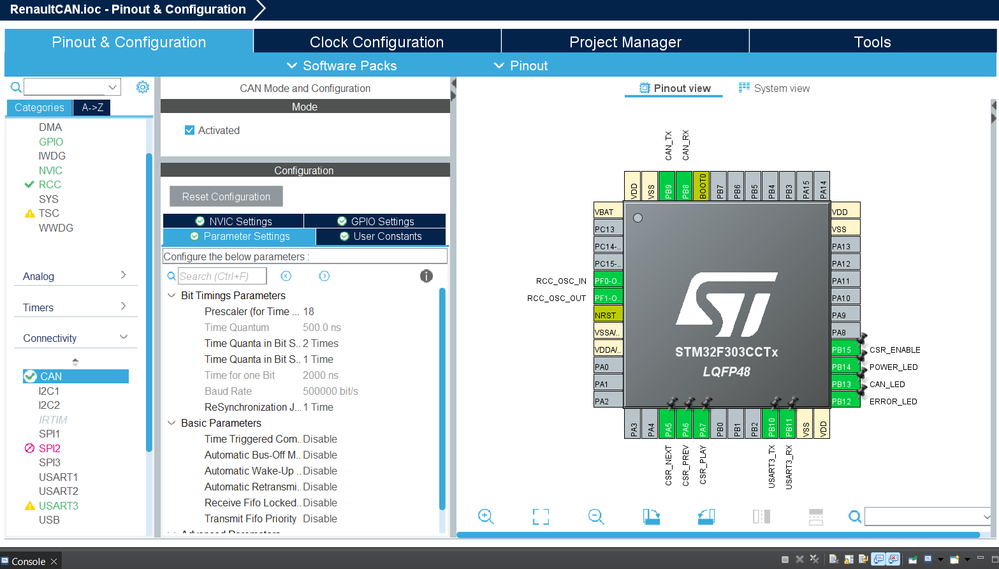Click the horizontal split view icon
This screenshot has width=999, height=569.
[x=816, y=517]
